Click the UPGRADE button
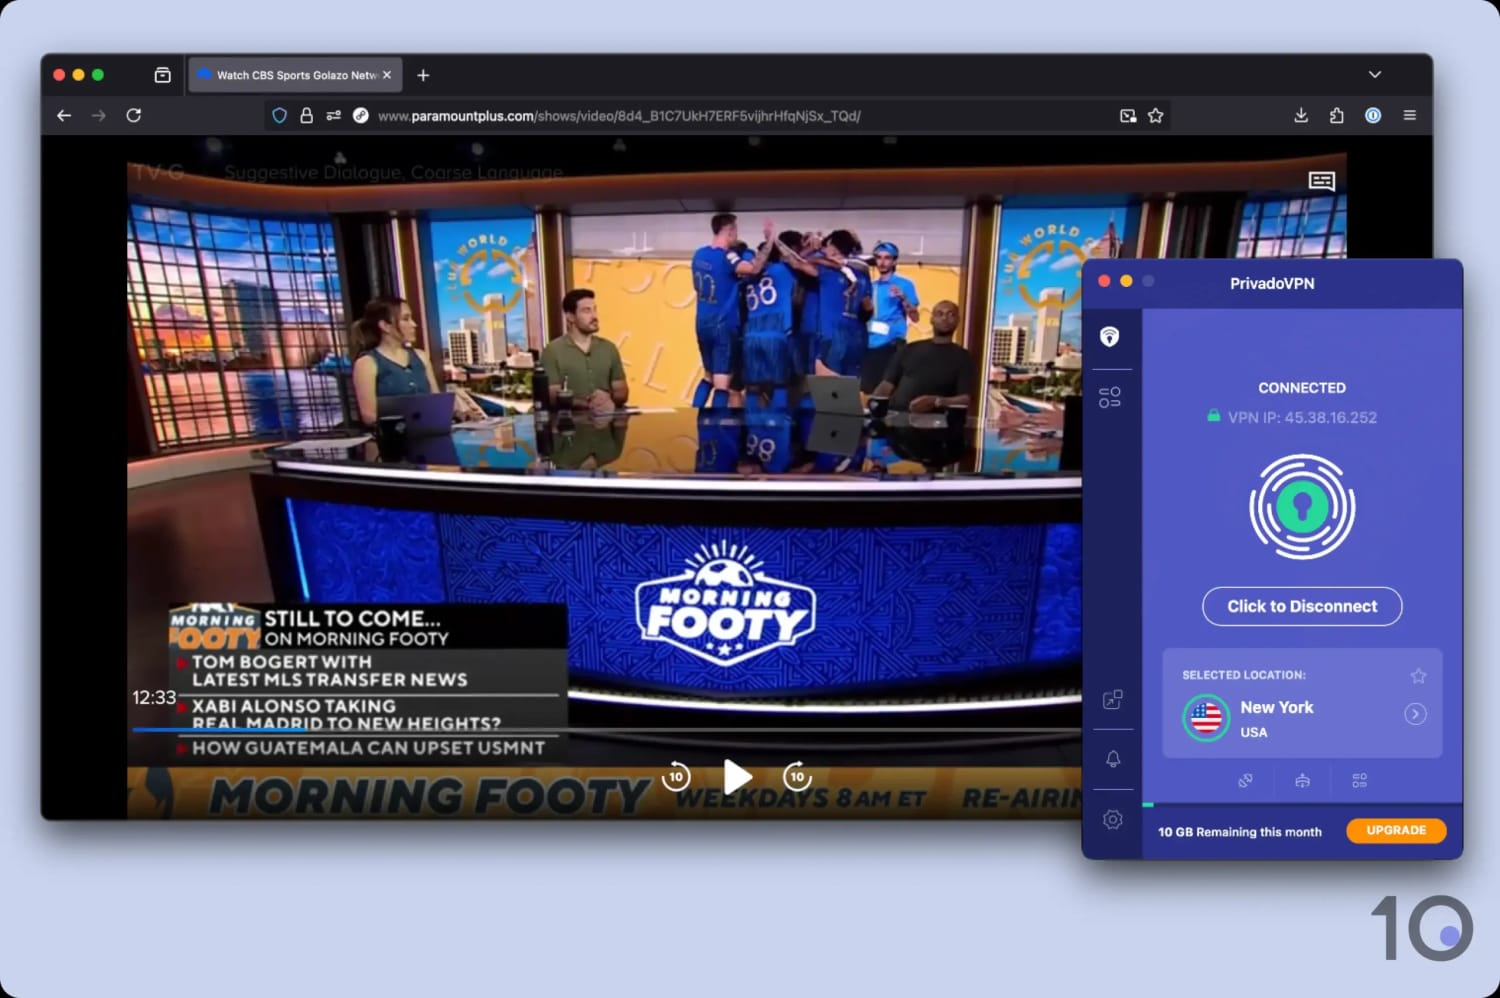The image size is (1500, 998). tap(1396, 831)
